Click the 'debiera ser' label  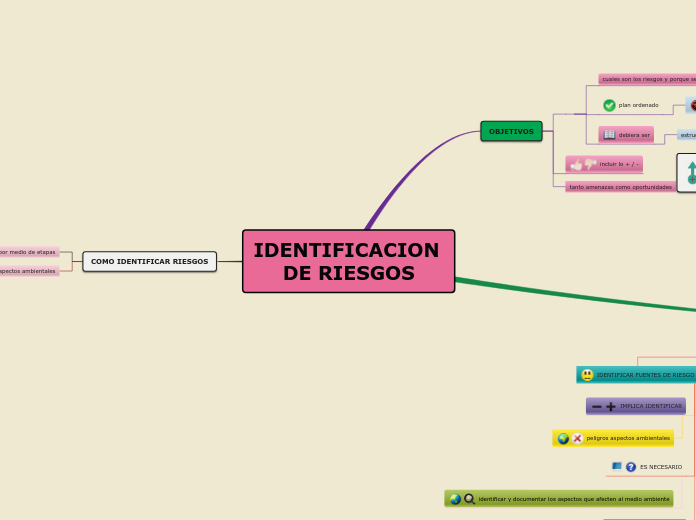pos(634,135)
